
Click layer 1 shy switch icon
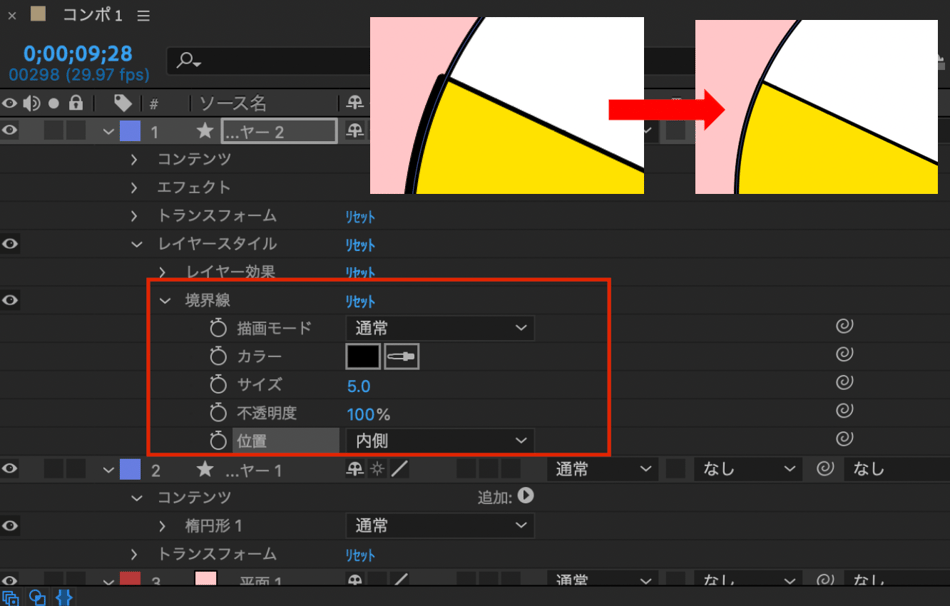354,131
